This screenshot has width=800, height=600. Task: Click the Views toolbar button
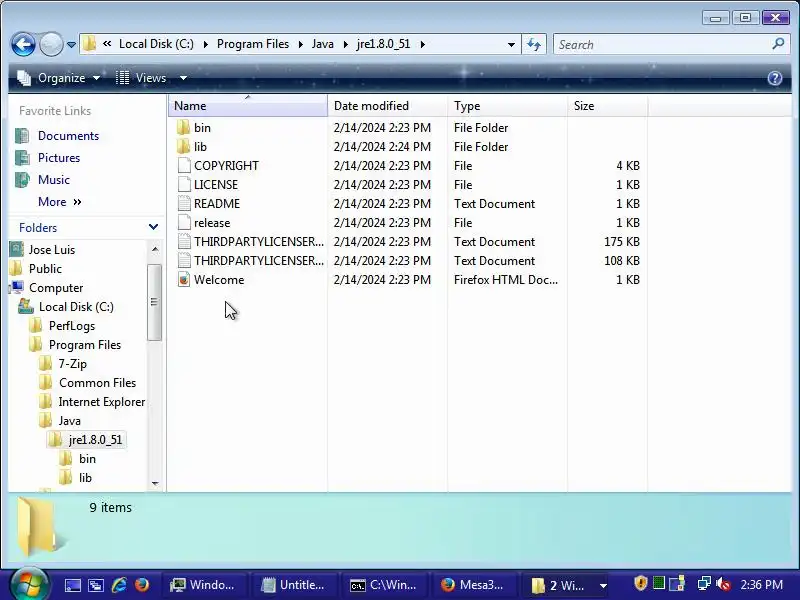coord(141,78)
